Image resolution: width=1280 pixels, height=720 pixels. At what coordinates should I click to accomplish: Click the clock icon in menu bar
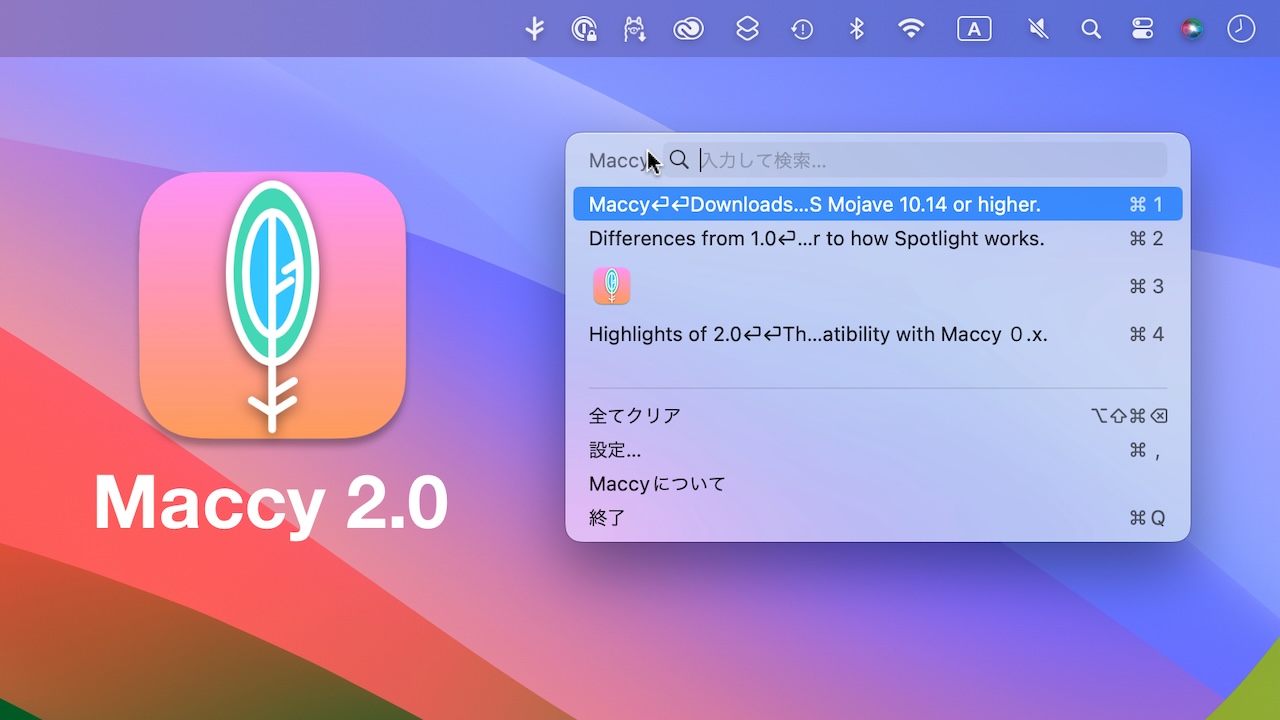(1241, 29)
